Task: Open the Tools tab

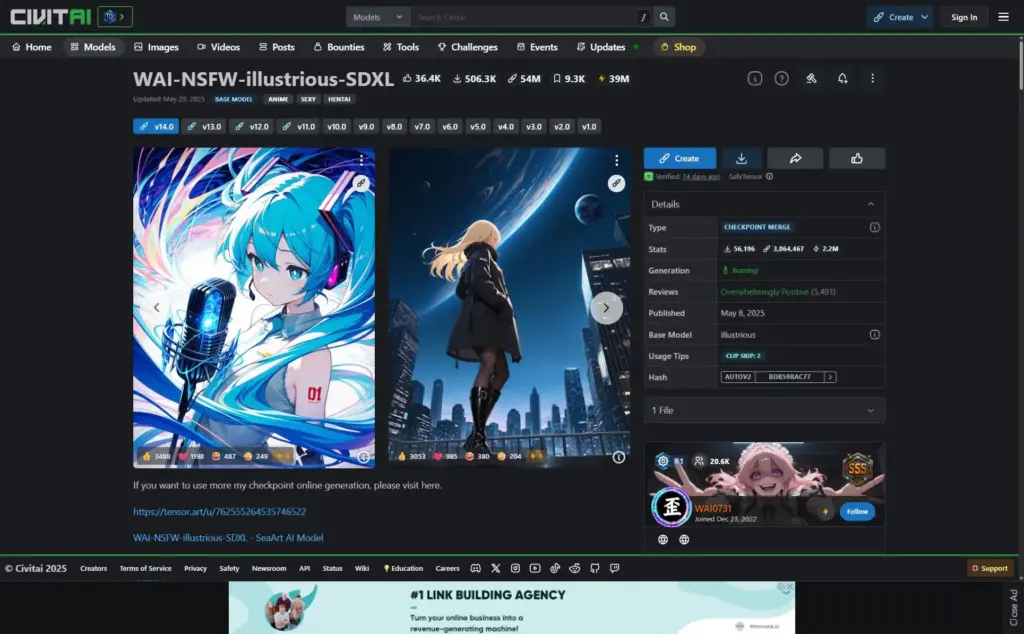Action: [401, 47]
